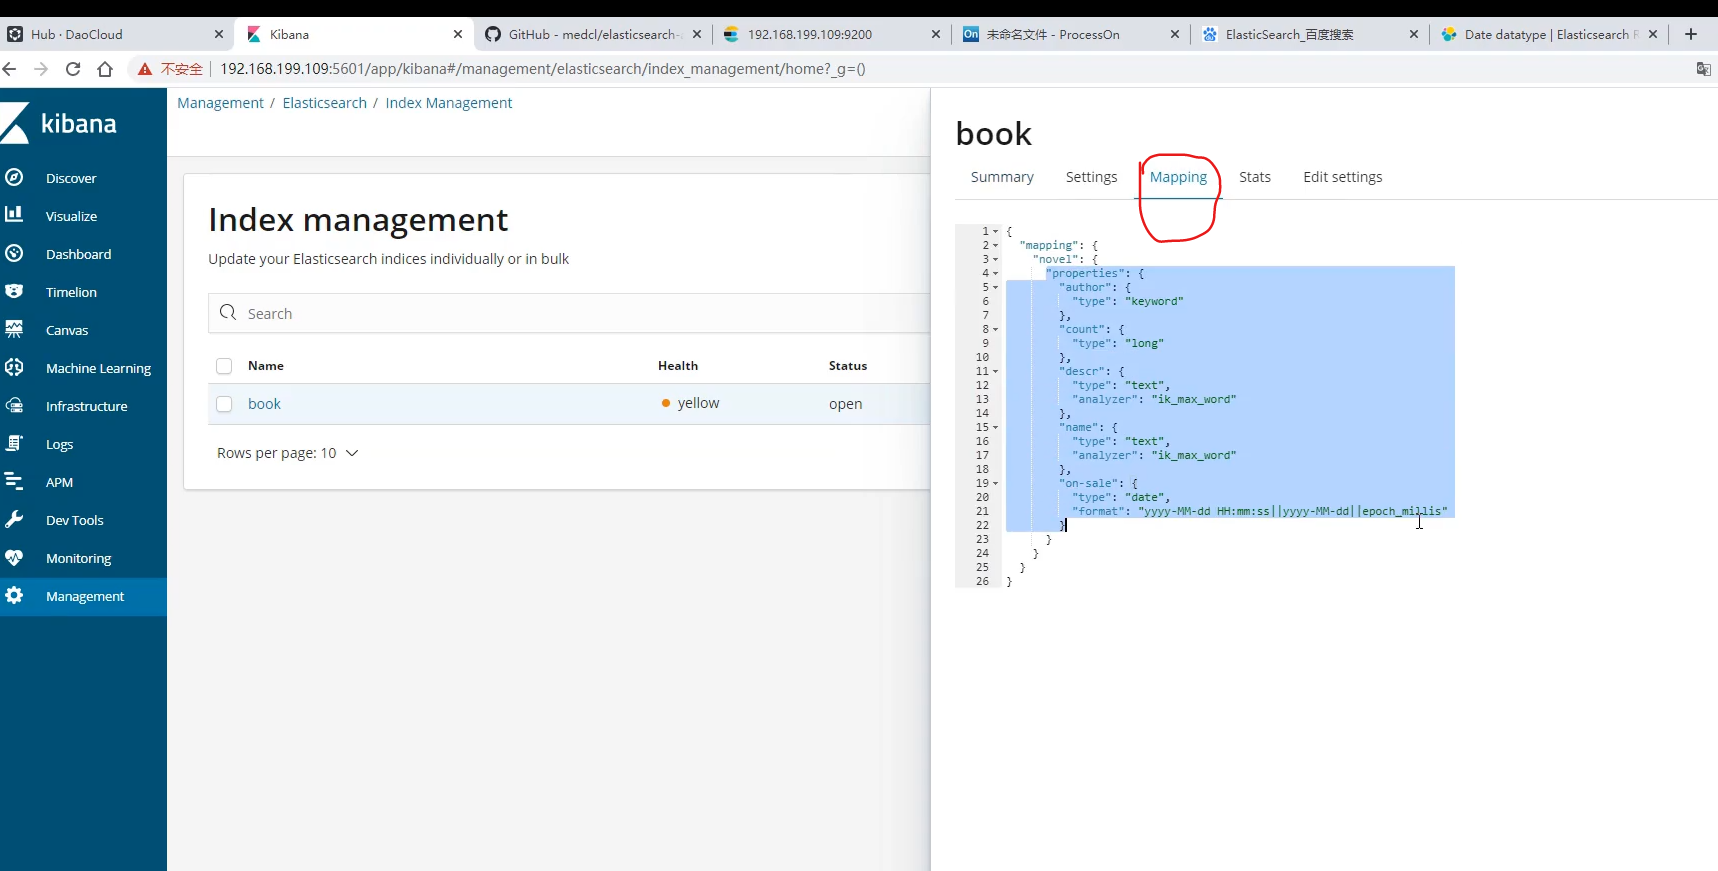Open Discover from the compass icon

coord(14,178)
